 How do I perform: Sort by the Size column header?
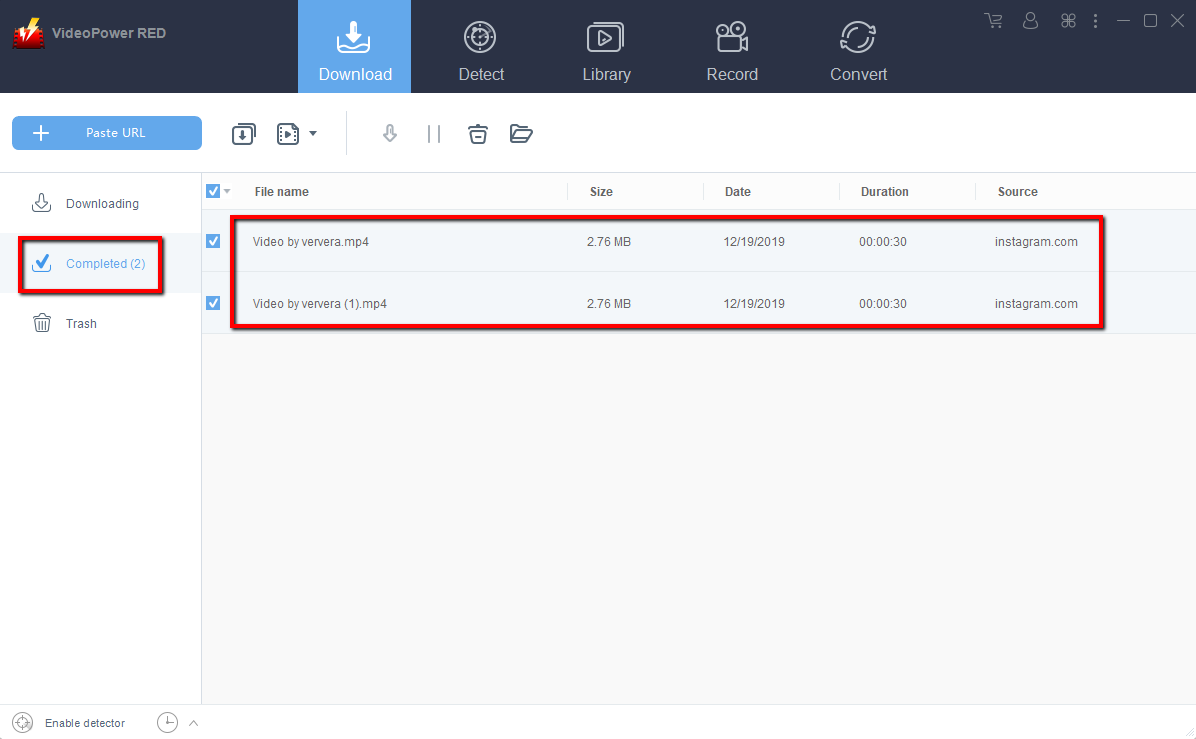point(601,192)
